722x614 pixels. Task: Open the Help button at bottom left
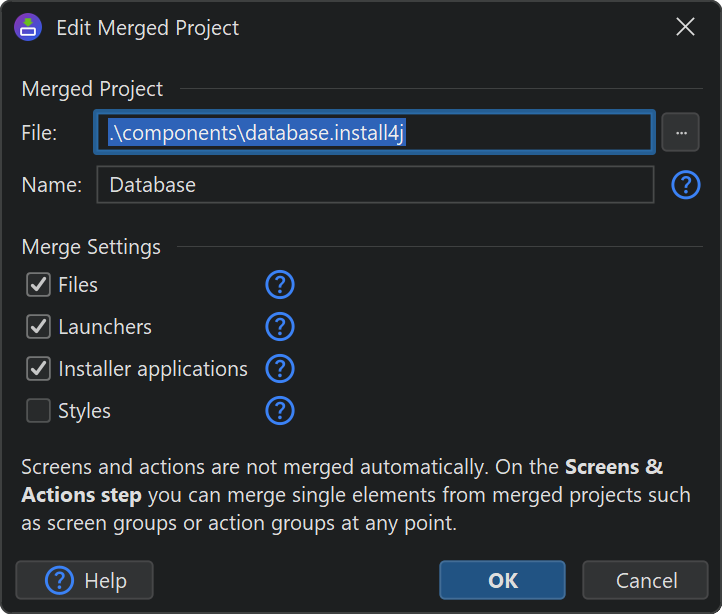coord(85,580)
